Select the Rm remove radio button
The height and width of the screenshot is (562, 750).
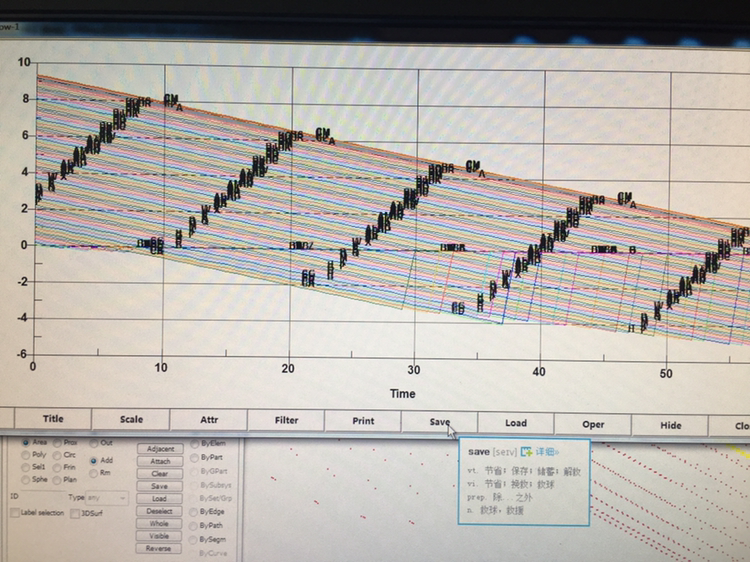click(x=94, y=473)
